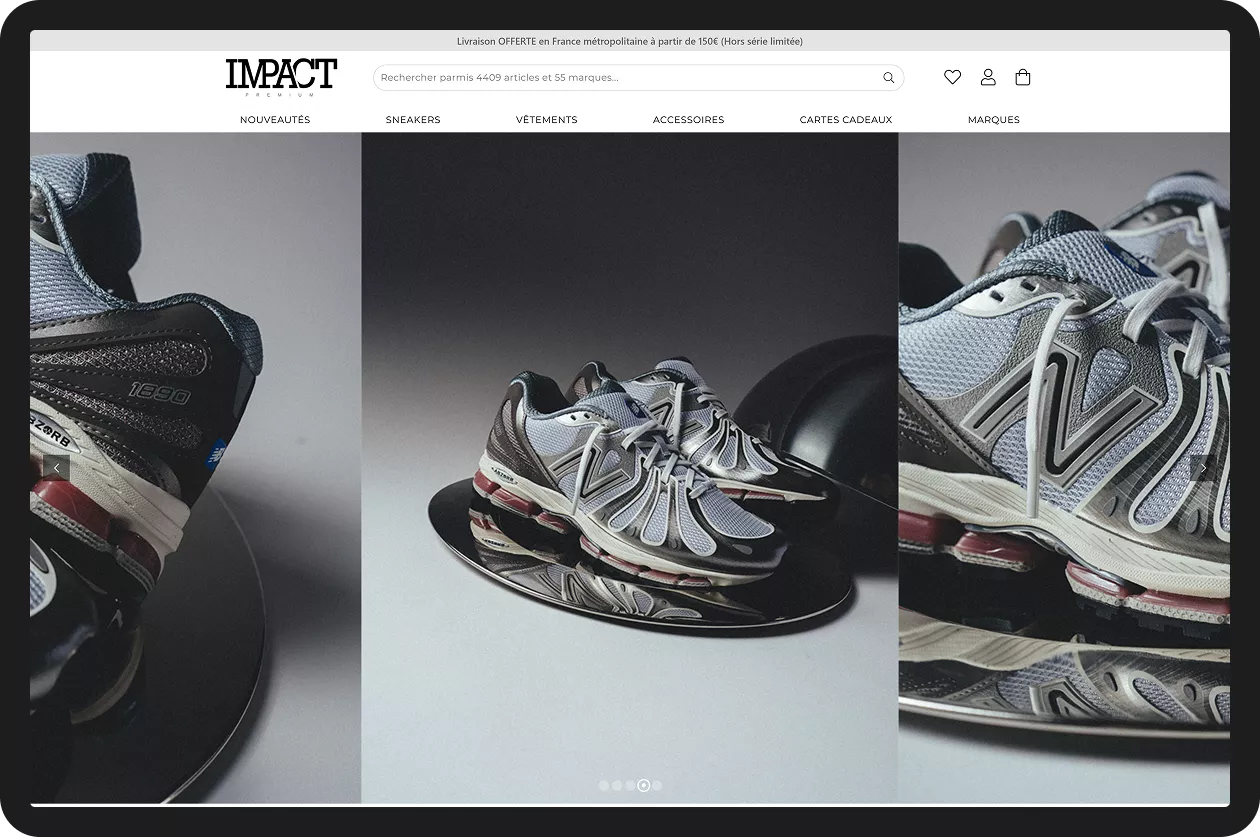This screenshot has width=1260, height=837.
Task: Click the magnifier search icon
Action: click(x=888, y=78)
